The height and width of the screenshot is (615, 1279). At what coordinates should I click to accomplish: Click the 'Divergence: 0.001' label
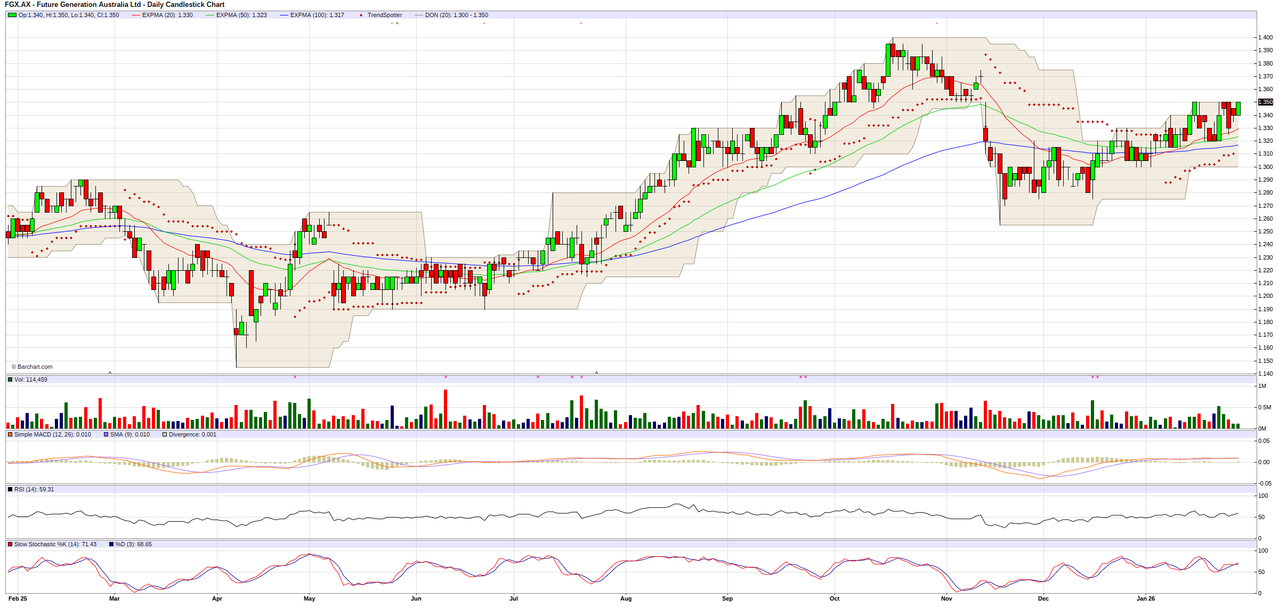tap(191, 435)
